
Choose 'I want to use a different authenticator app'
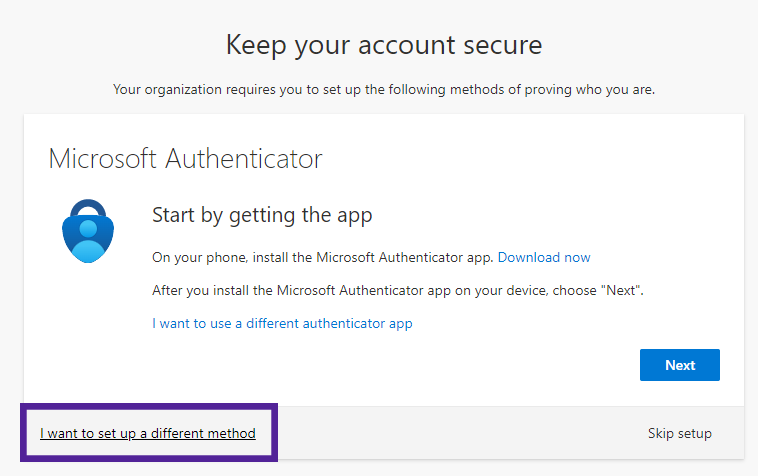pos(282,323)
